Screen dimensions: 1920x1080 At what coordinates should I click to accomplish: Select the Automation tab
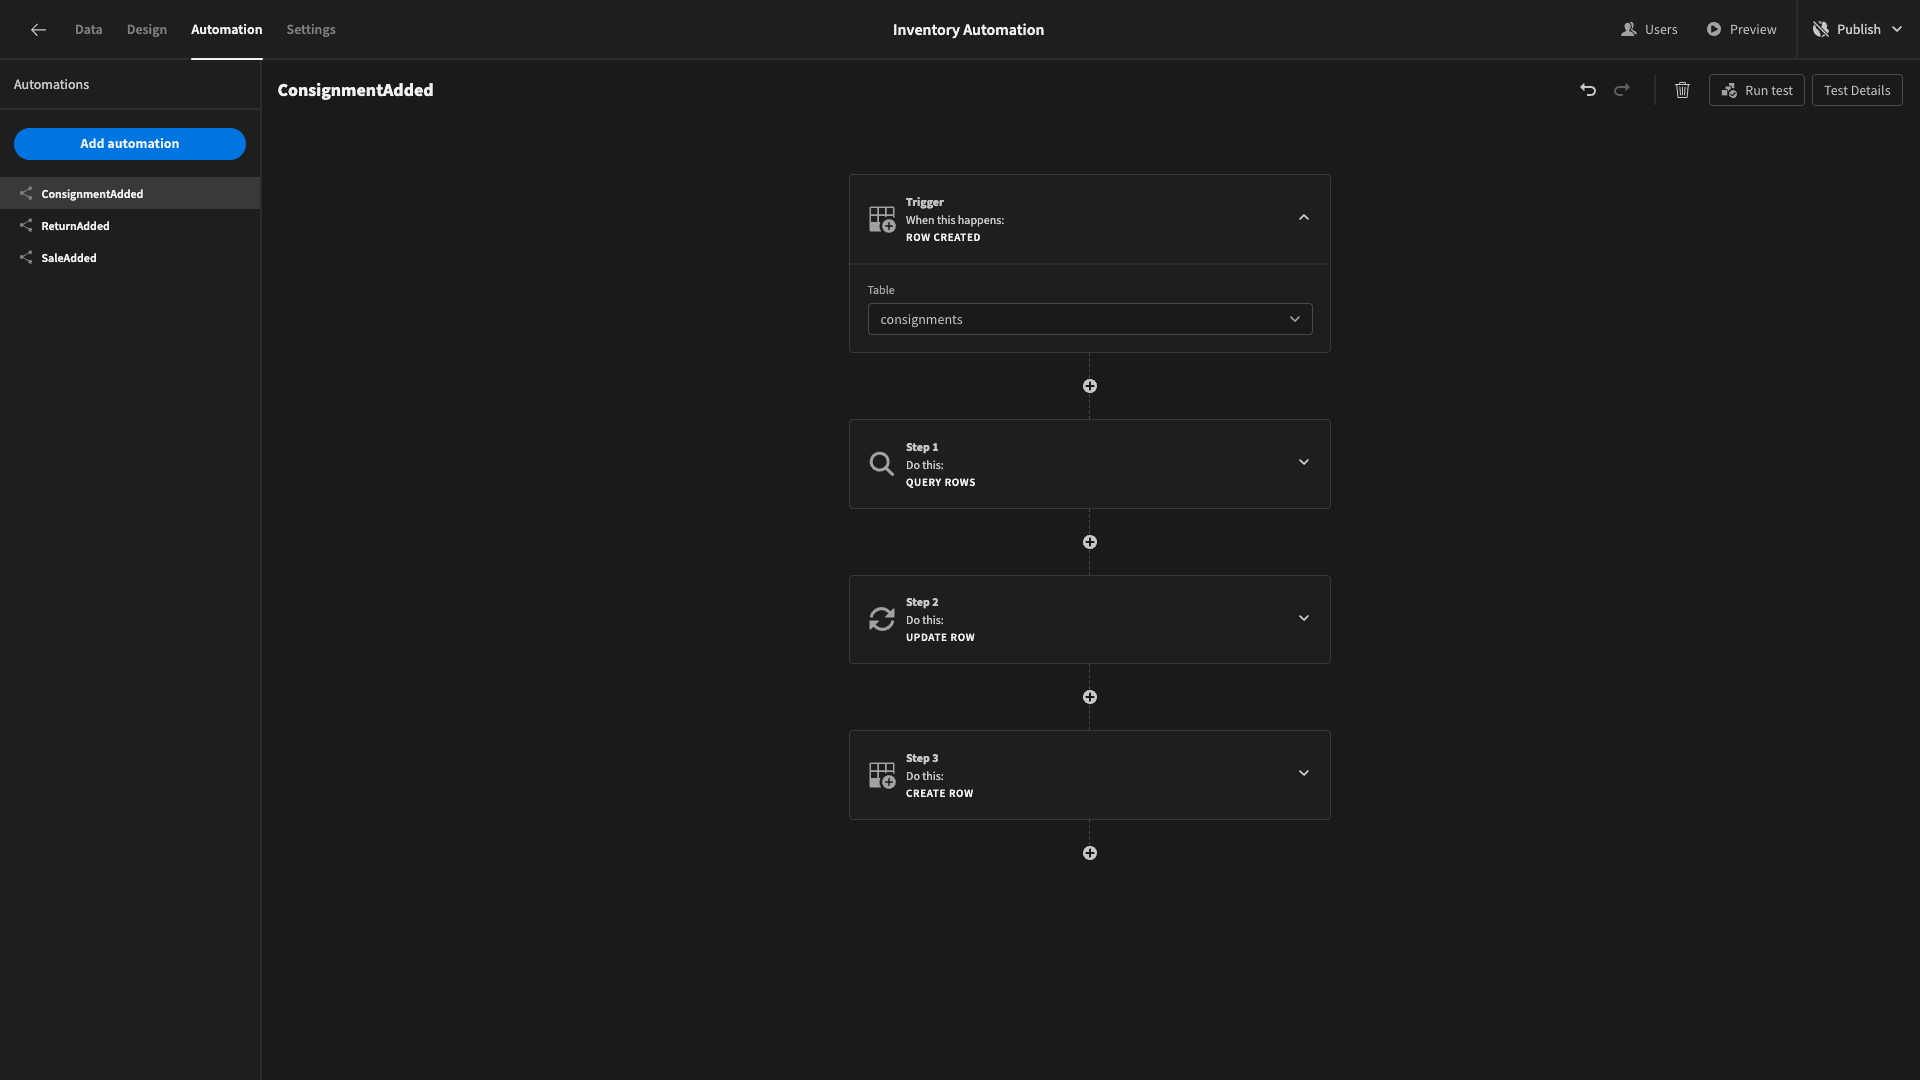(x=227, y=29)
